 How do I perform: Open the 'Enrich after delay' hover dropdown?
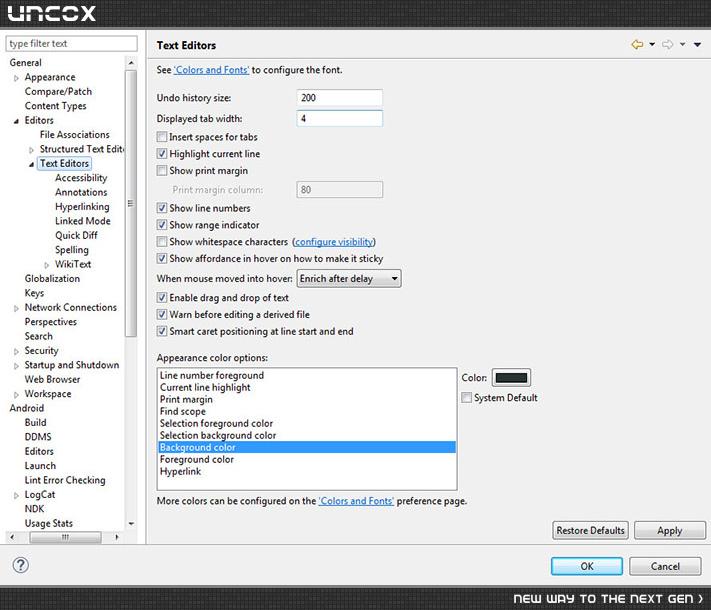(x=349, y=278)
